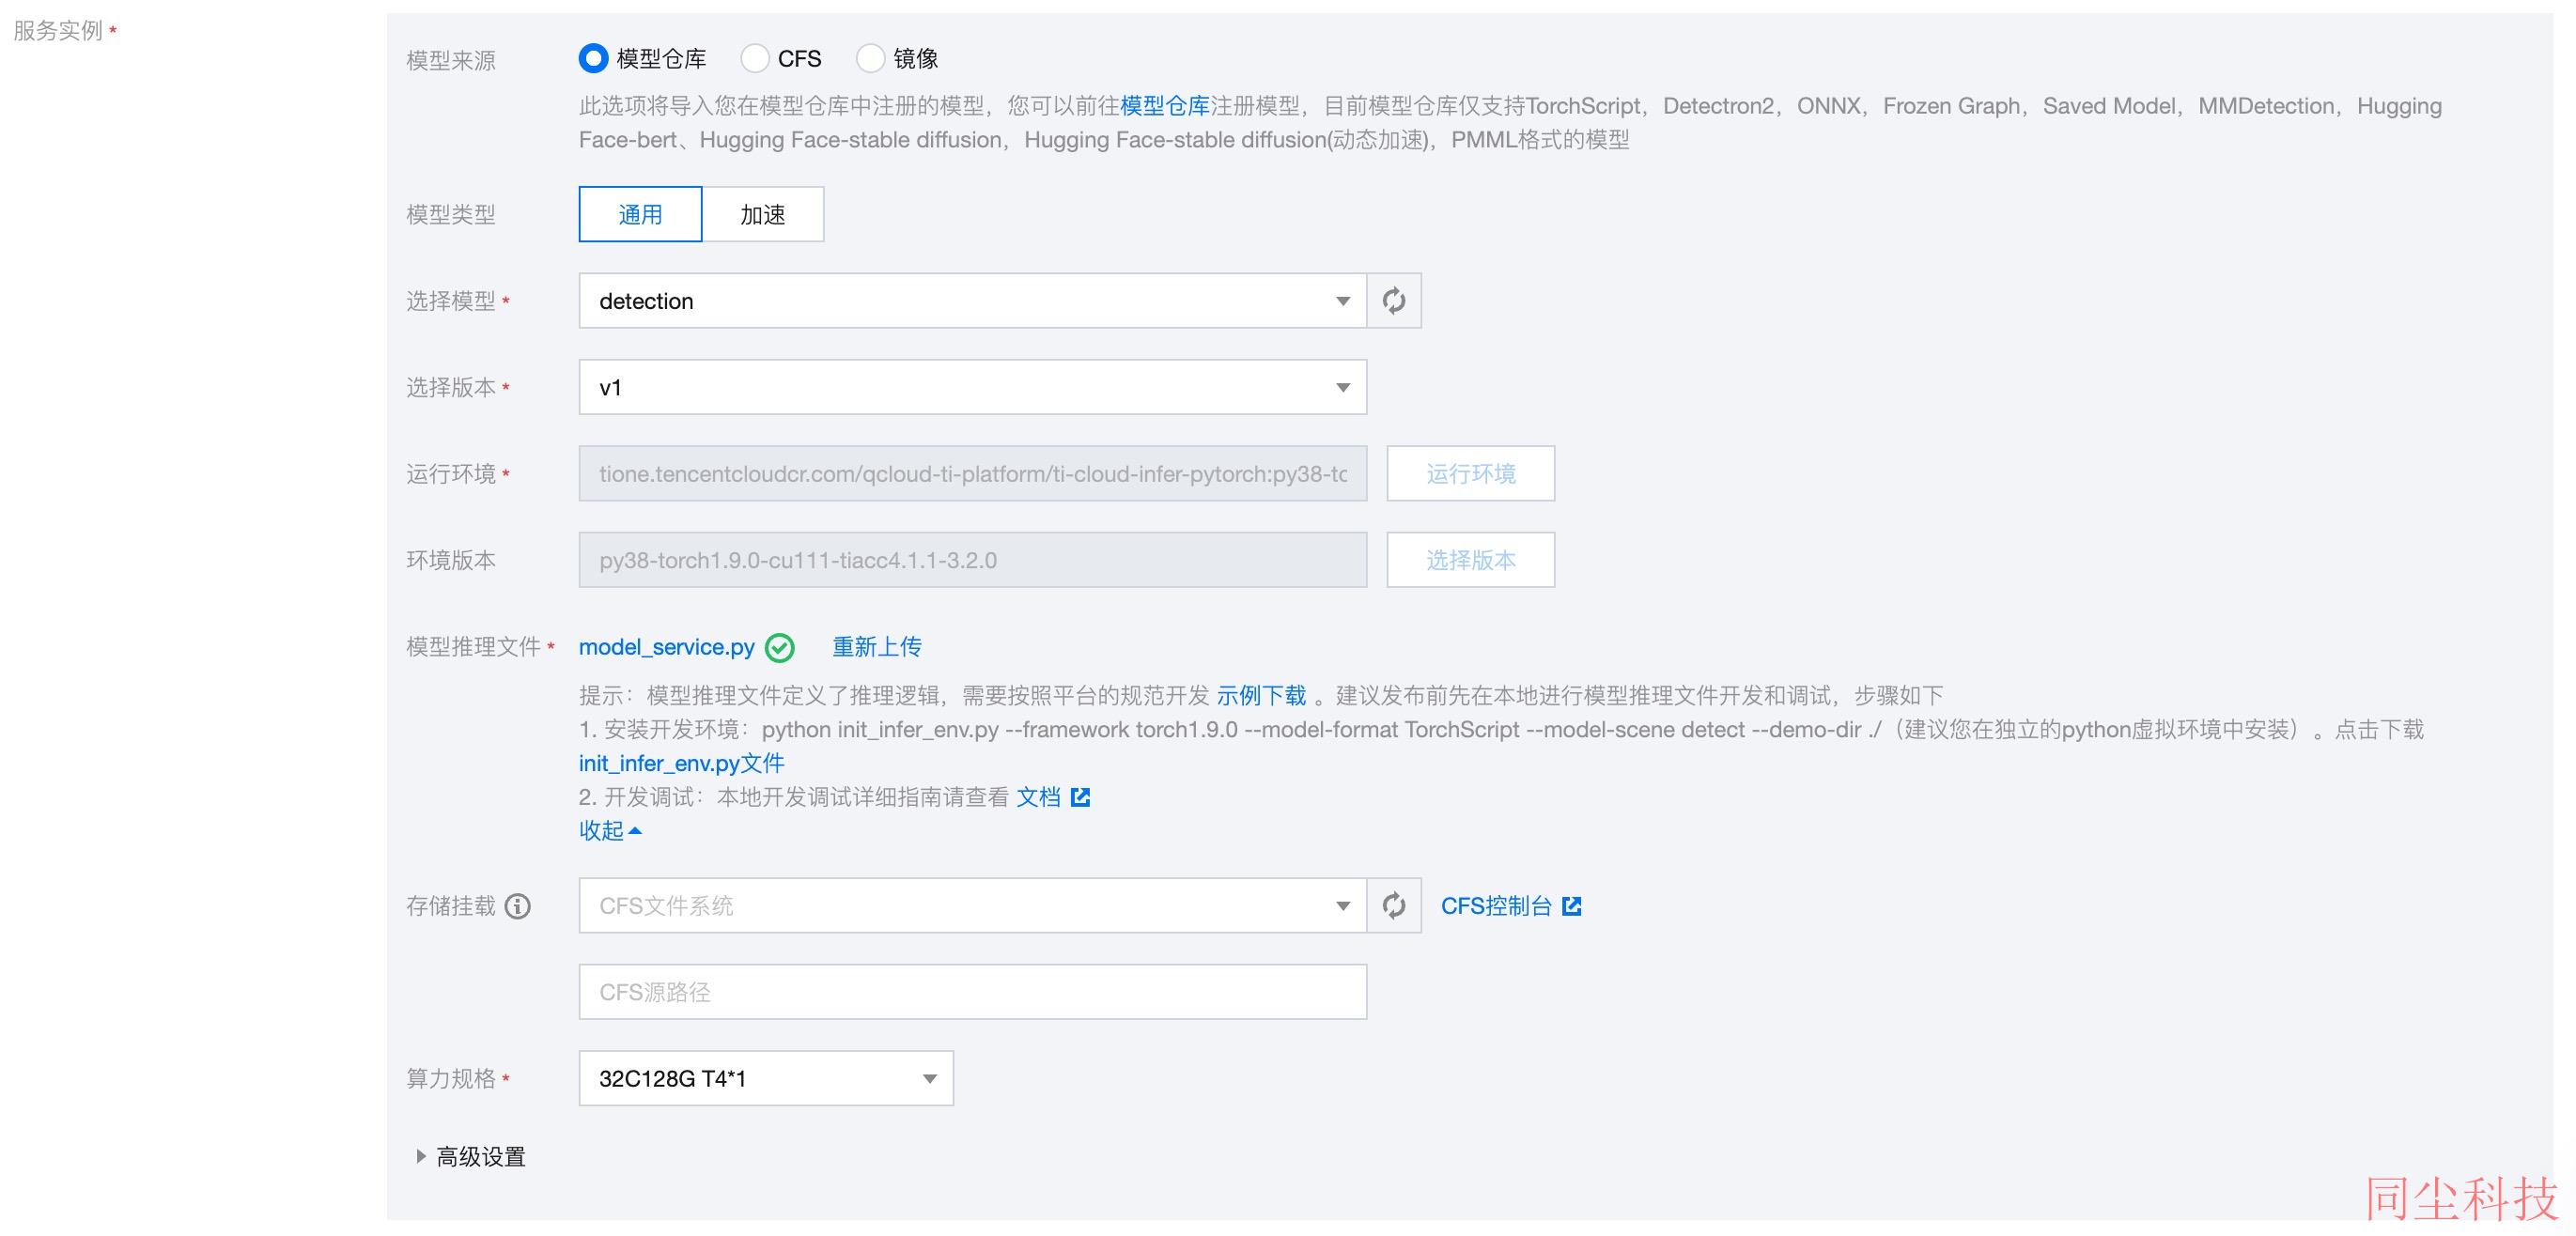
Task: Refresh the model list icon
Action: tap(1394, 301)
